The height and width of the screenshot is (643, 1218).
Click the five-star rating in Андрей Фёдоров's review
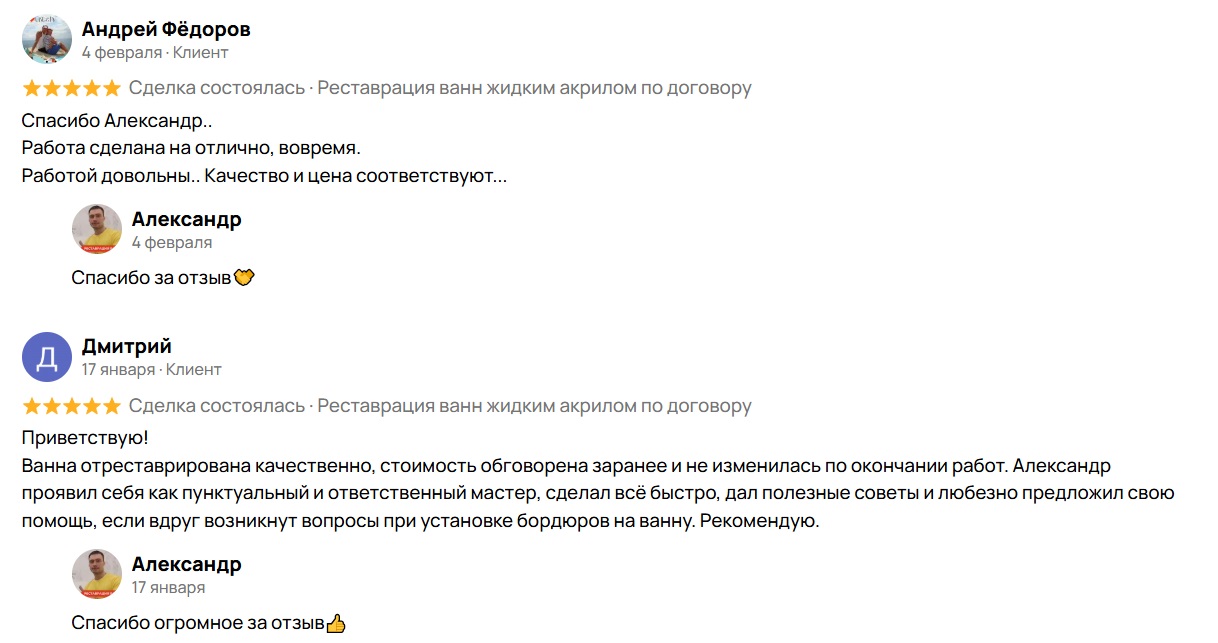[71, 88]
